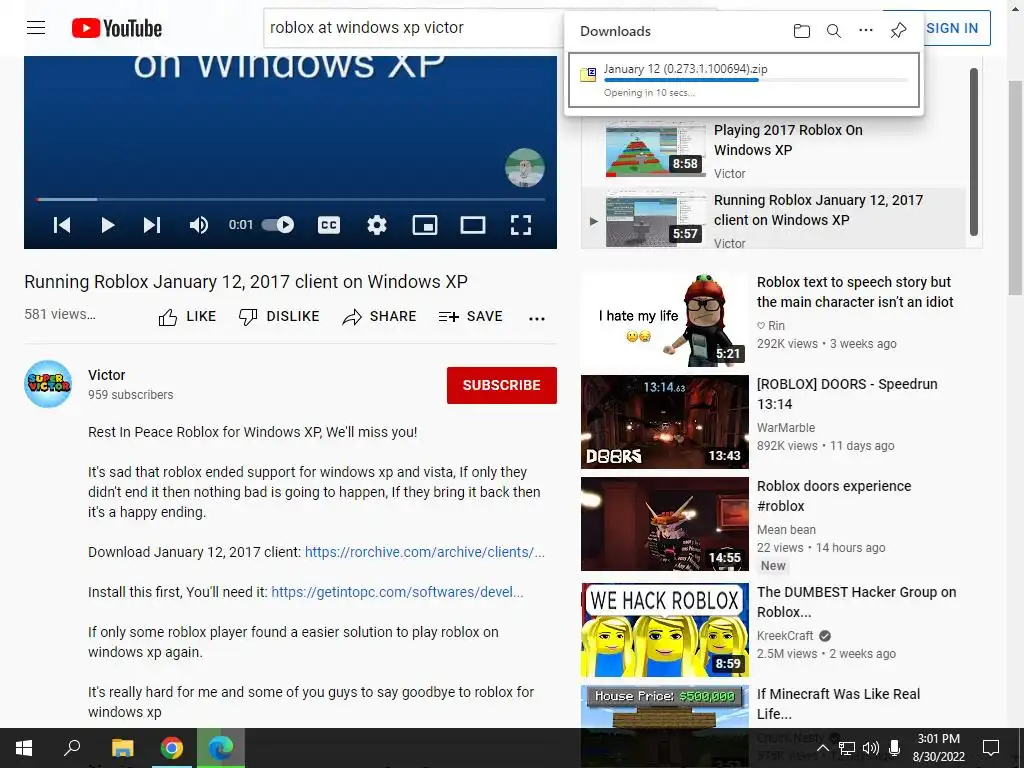
Task: Click the 581 views count
Action: tap(59, 314)
